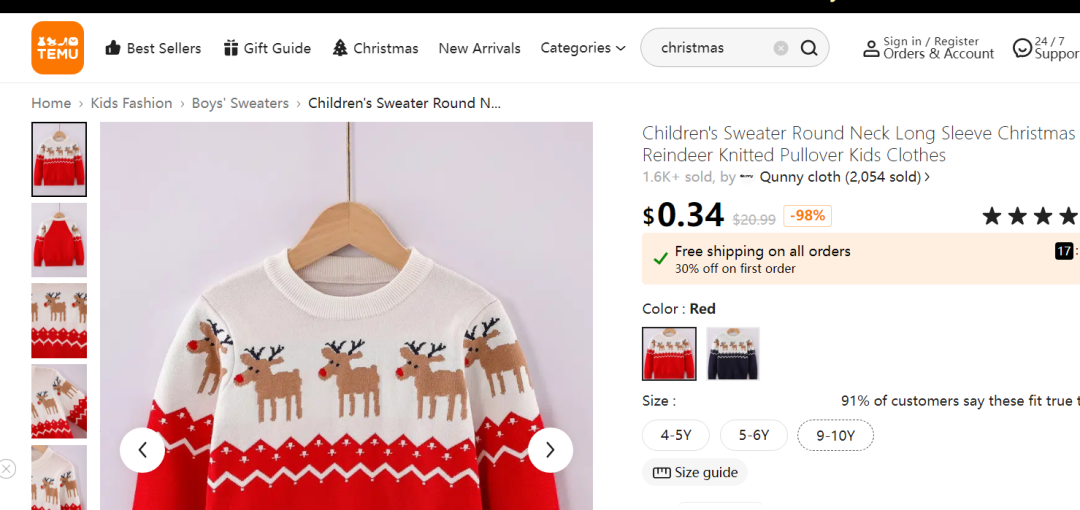Click the search magnifier icon
This screenshot has width=1080, height=510.
pyautogui.click(x=809, y=48)
